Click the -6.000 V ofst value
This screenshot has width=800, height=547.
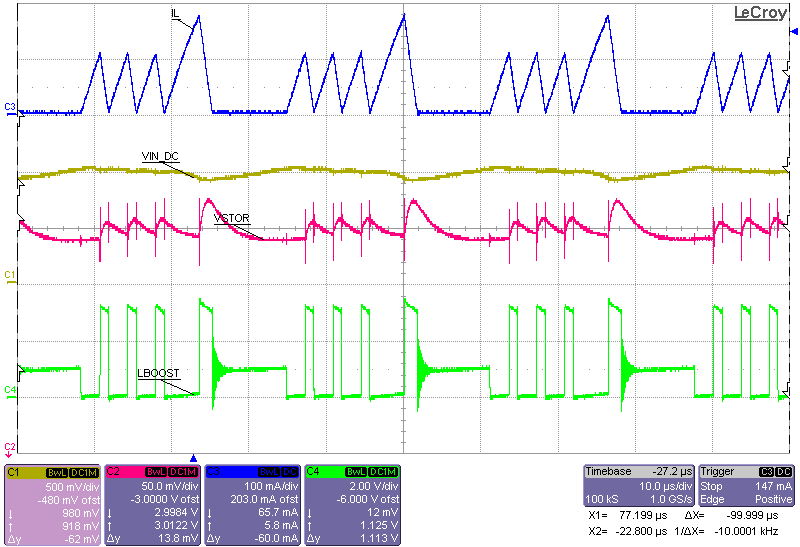point(368,500)
